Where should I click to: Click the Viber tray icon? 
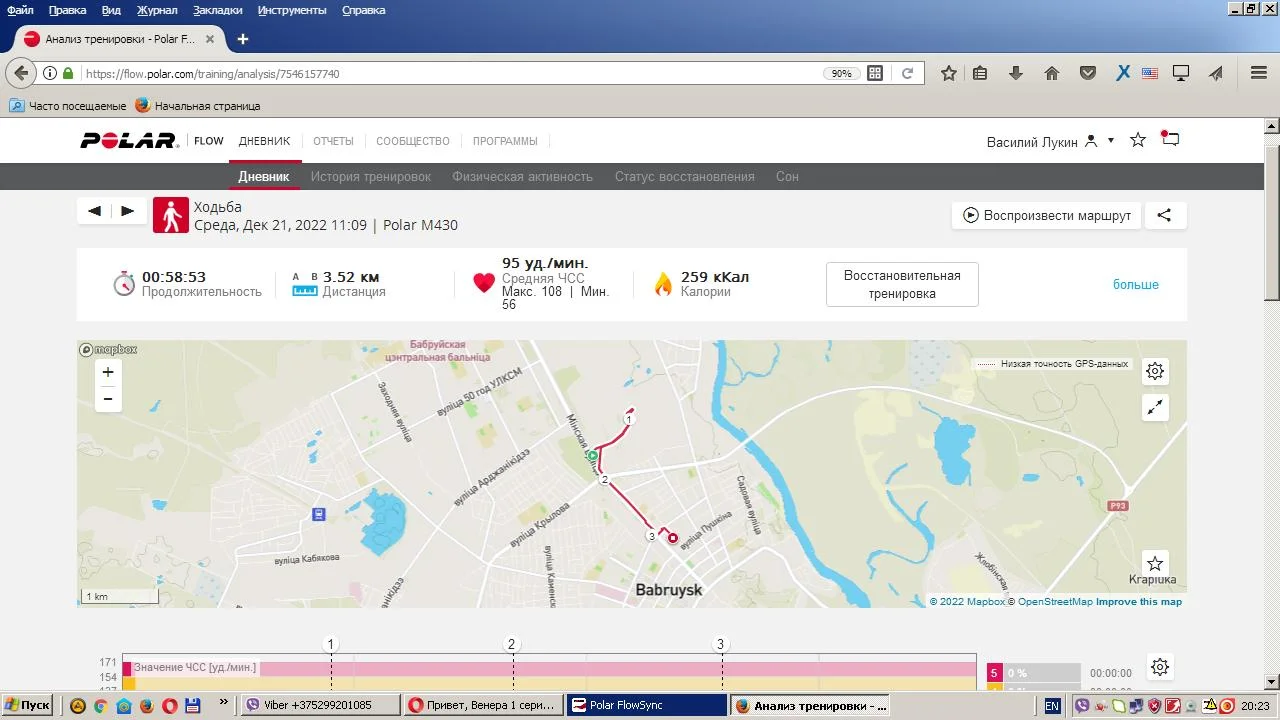pos(1080,705)
